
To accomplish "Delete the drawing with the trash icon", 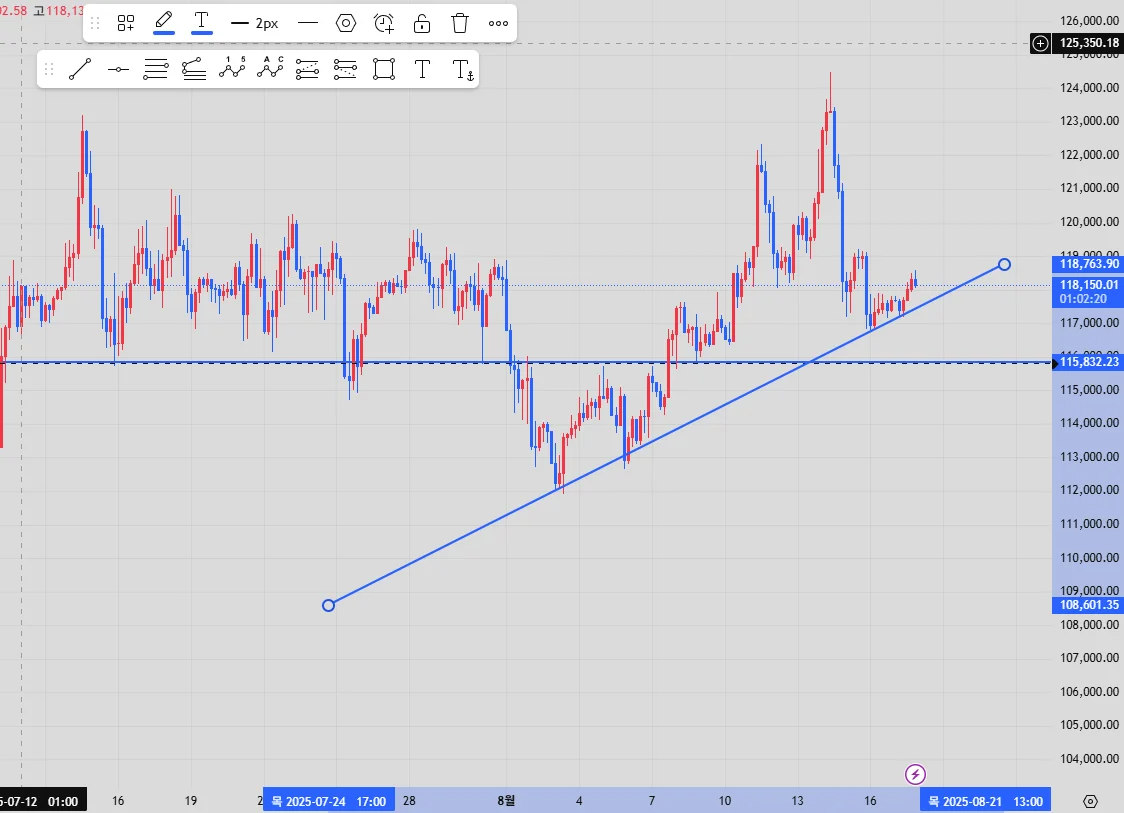I will [x=459, y=23].
